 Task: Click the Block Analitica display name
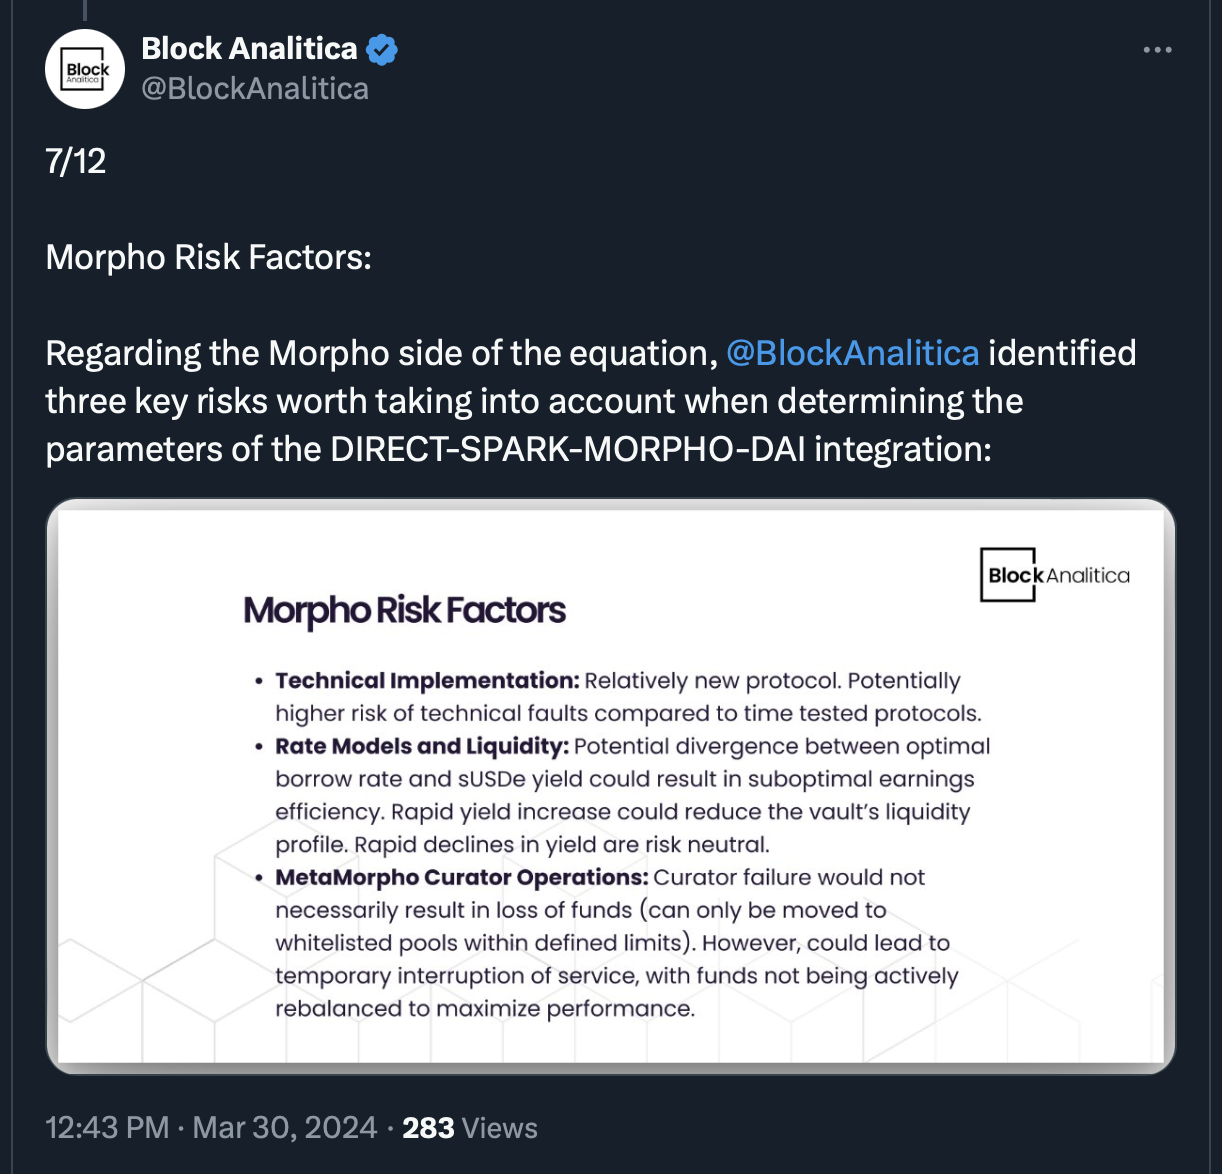click(x=249, y=48)
